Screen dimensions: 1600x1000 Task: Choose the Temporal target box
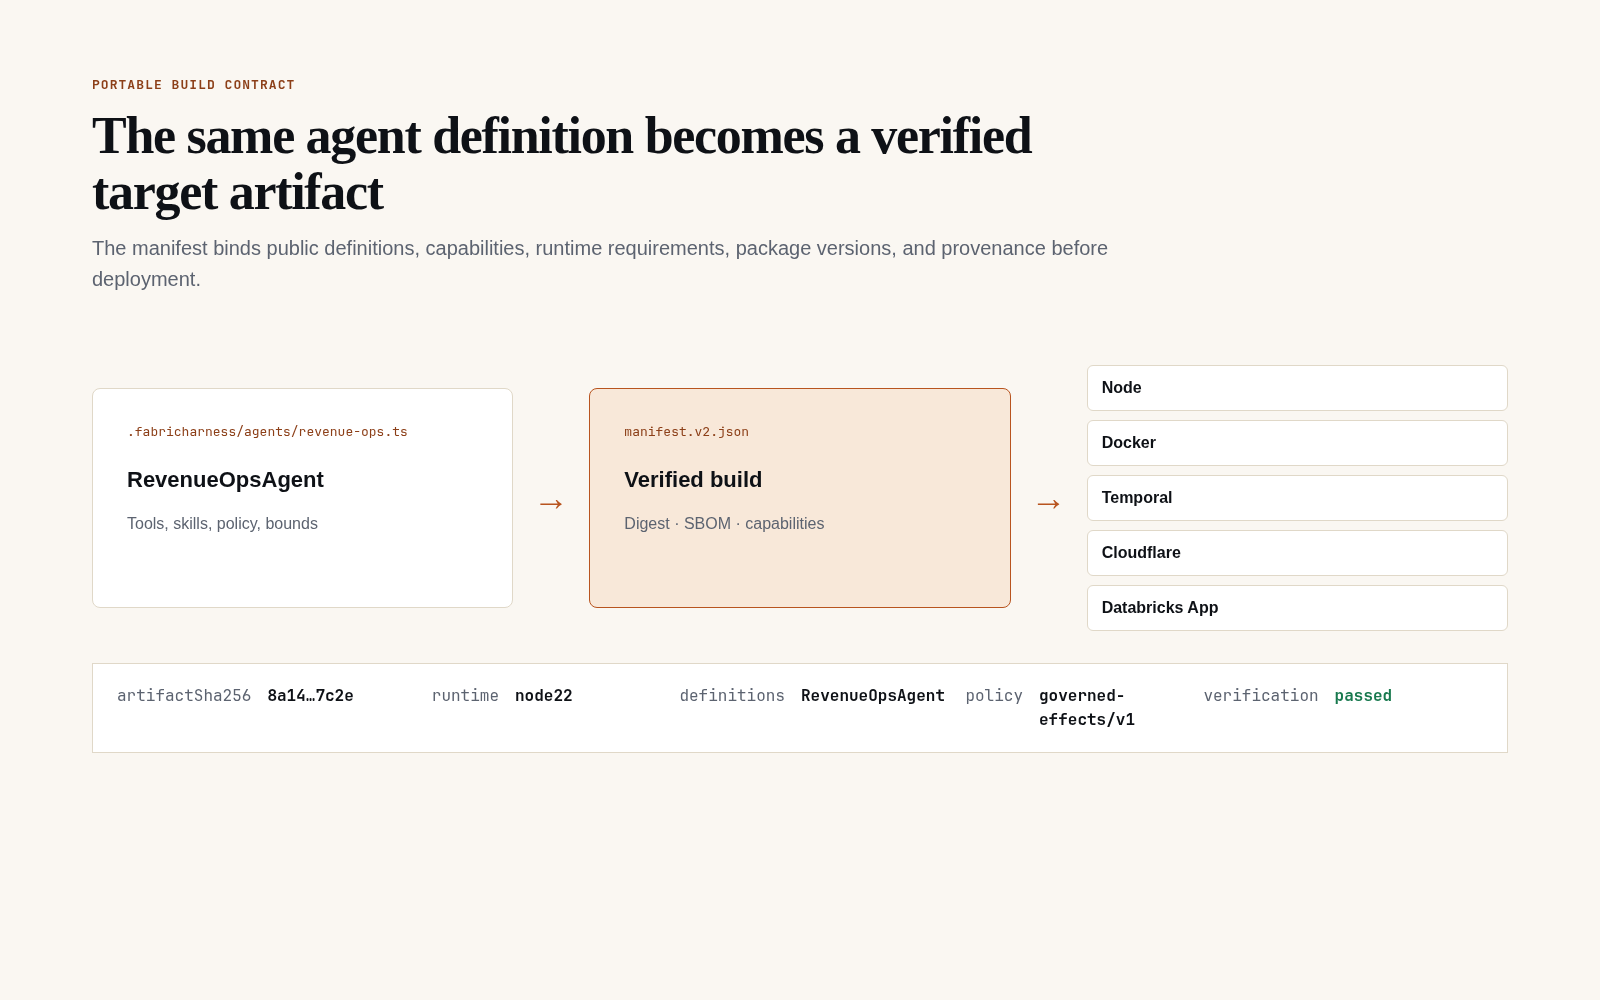pyautogui.click(x=1297, y=498)
